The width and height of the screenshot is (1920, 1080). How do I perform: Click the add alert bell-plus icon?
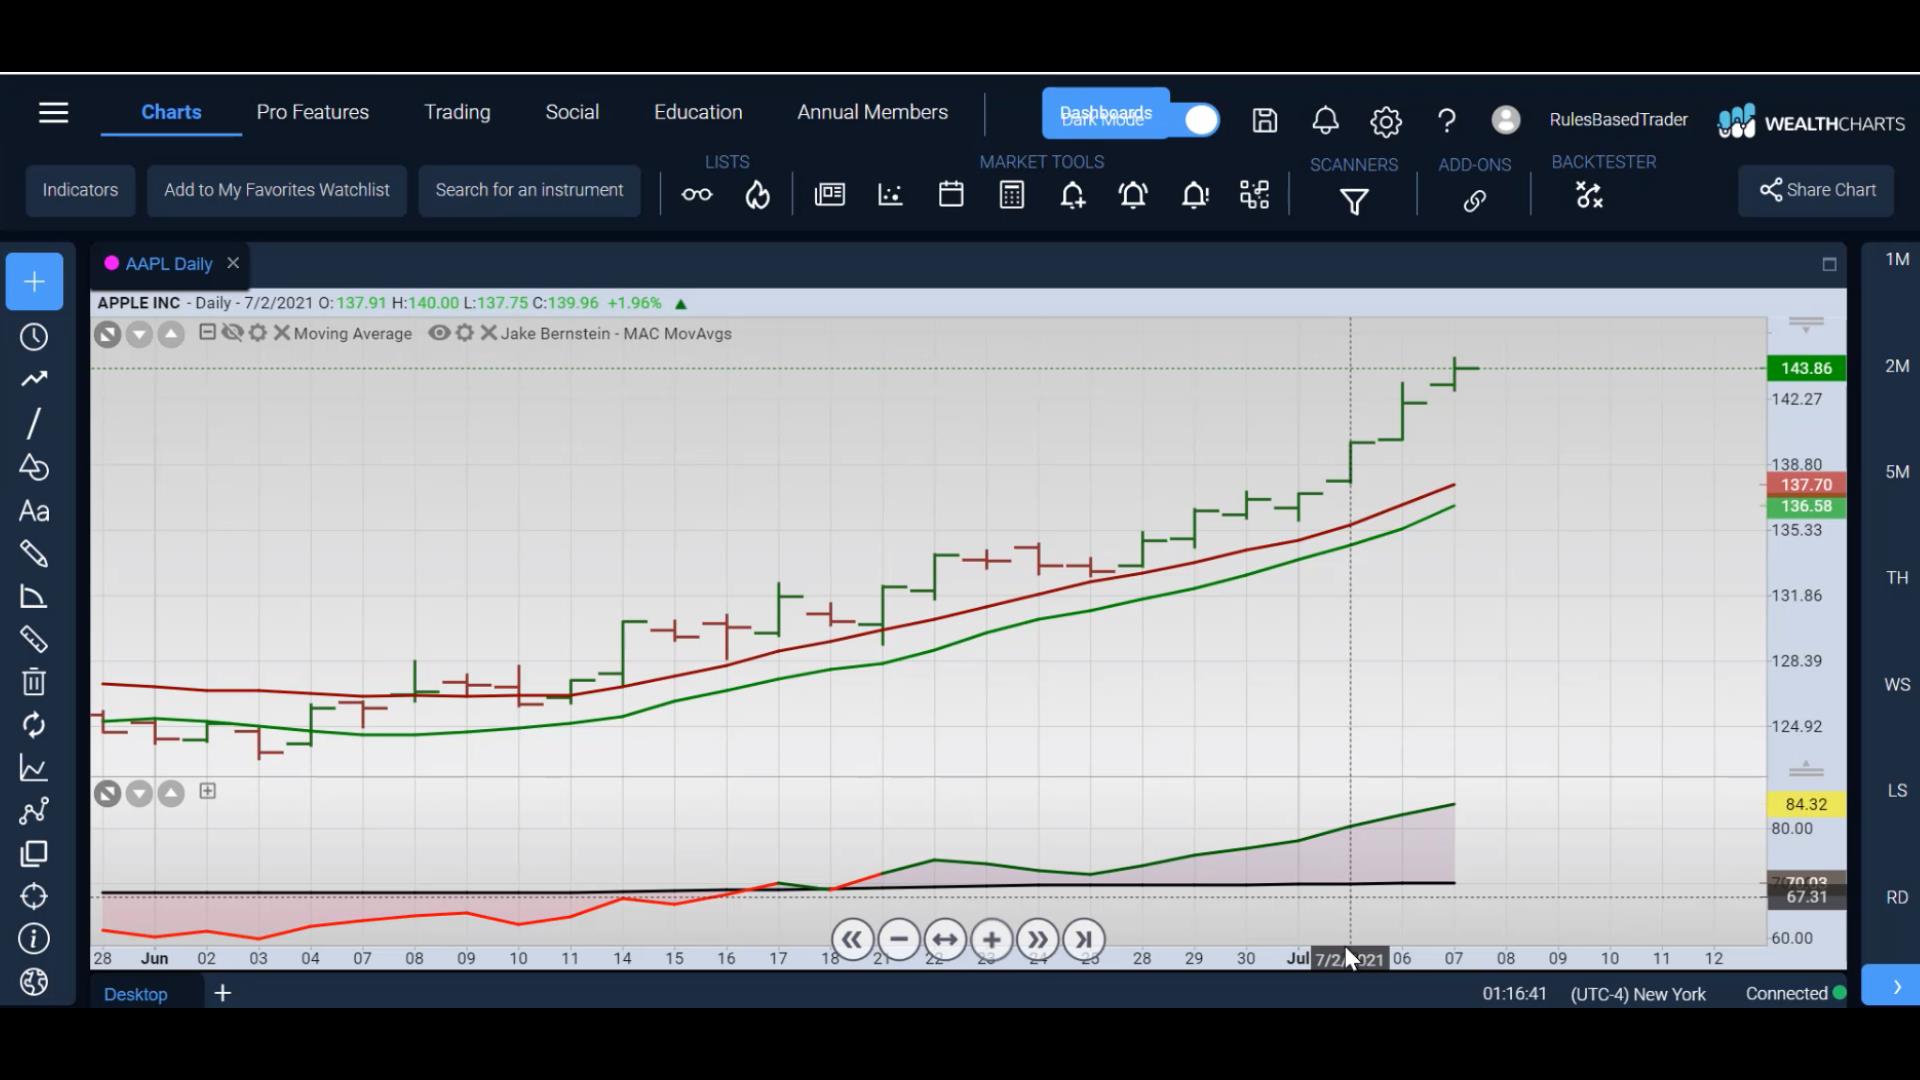pyautogui.click(x=1073, y=195)
